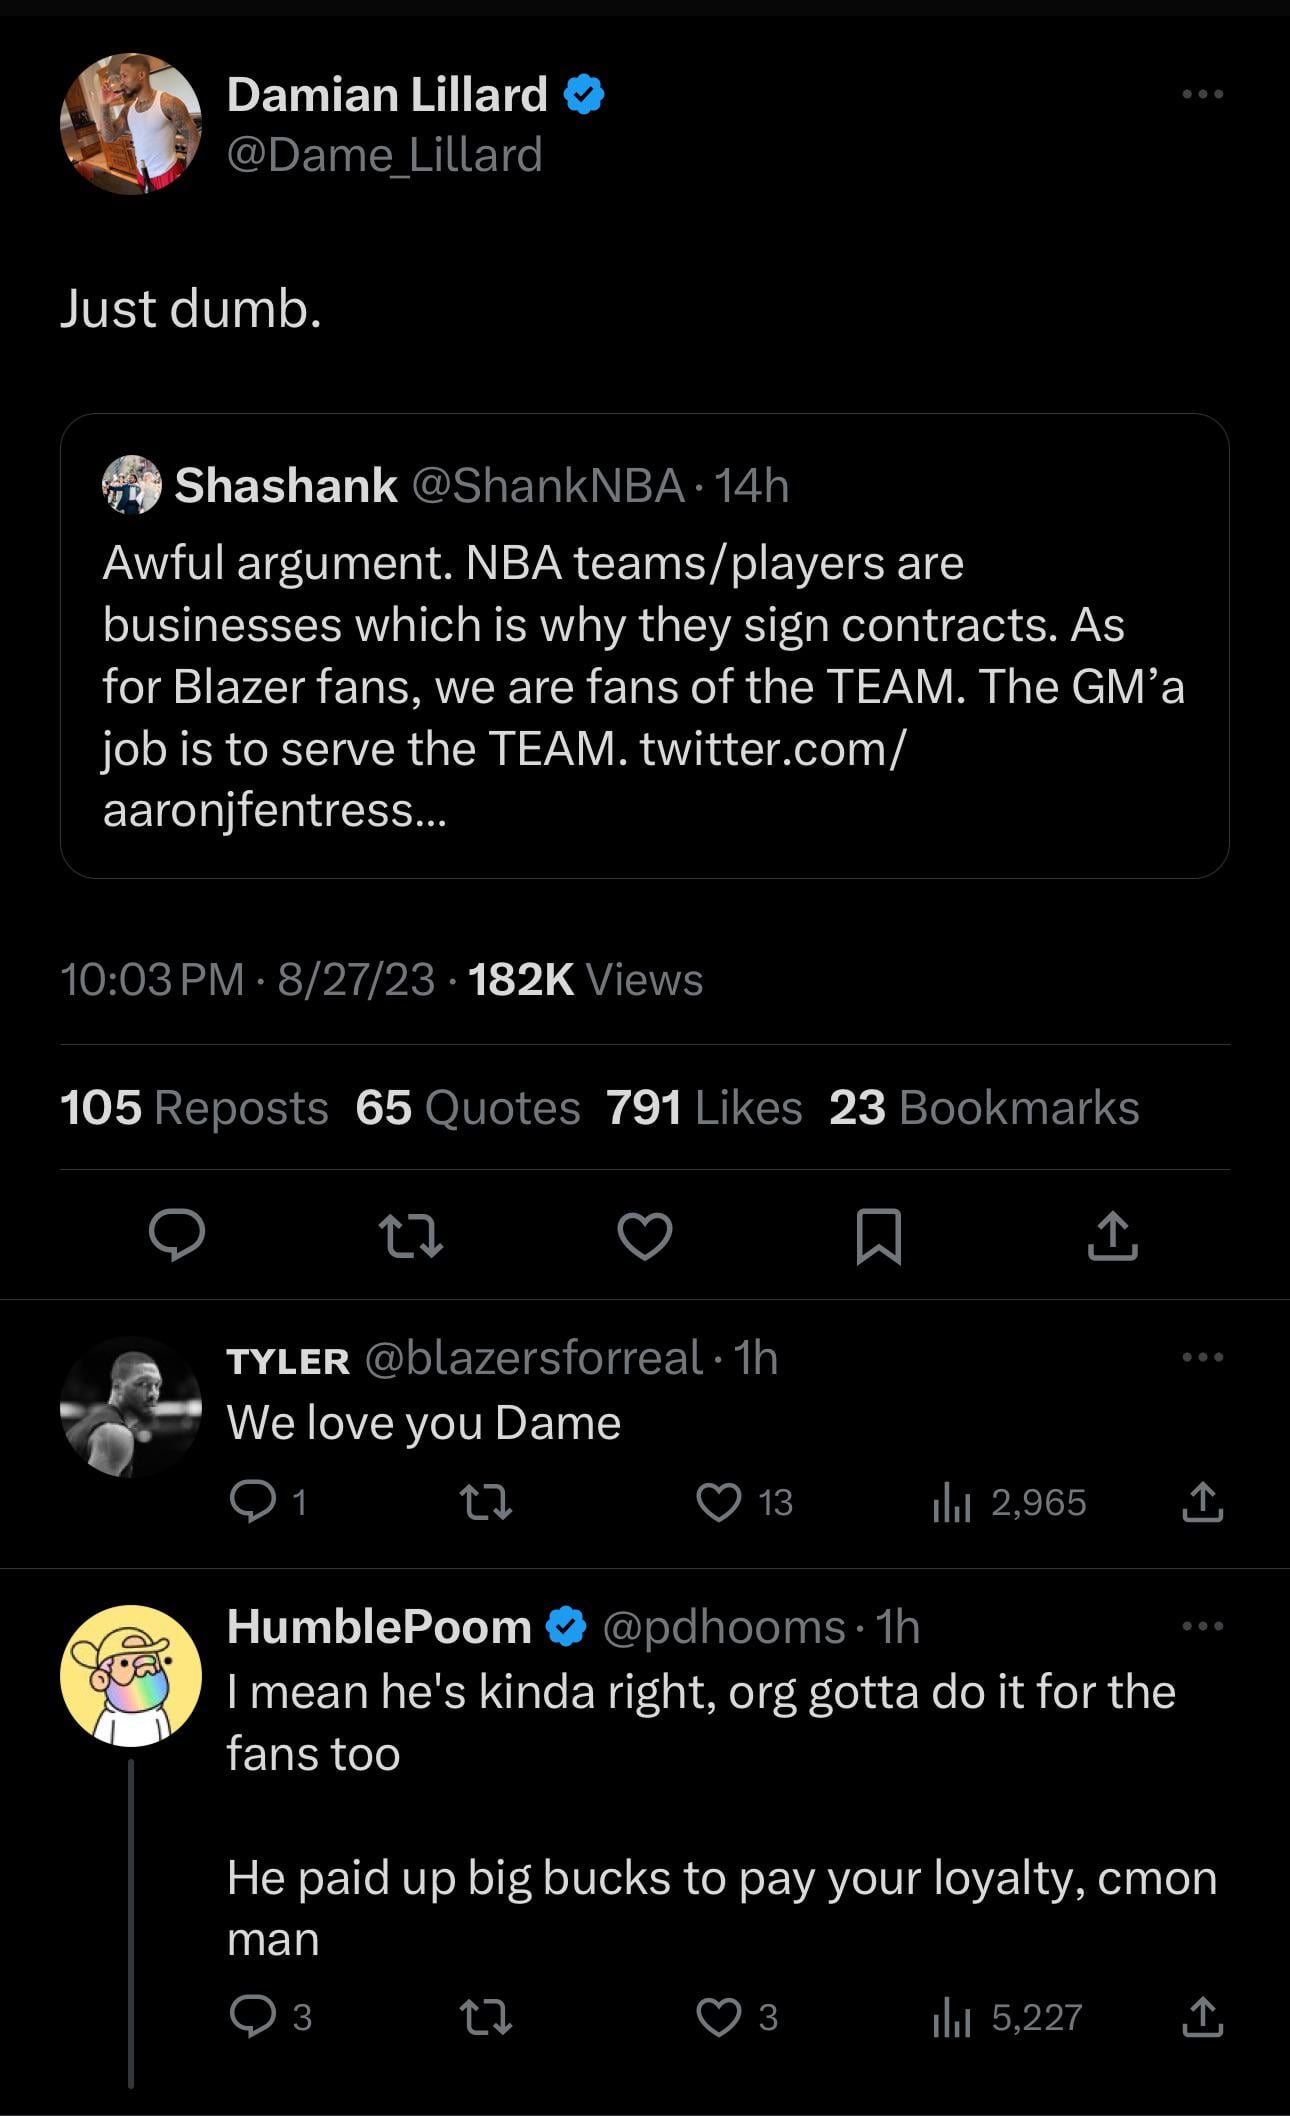Open the @blazersforreal profile handle
The image size is (1290, 2116).
pos(533,1358)
